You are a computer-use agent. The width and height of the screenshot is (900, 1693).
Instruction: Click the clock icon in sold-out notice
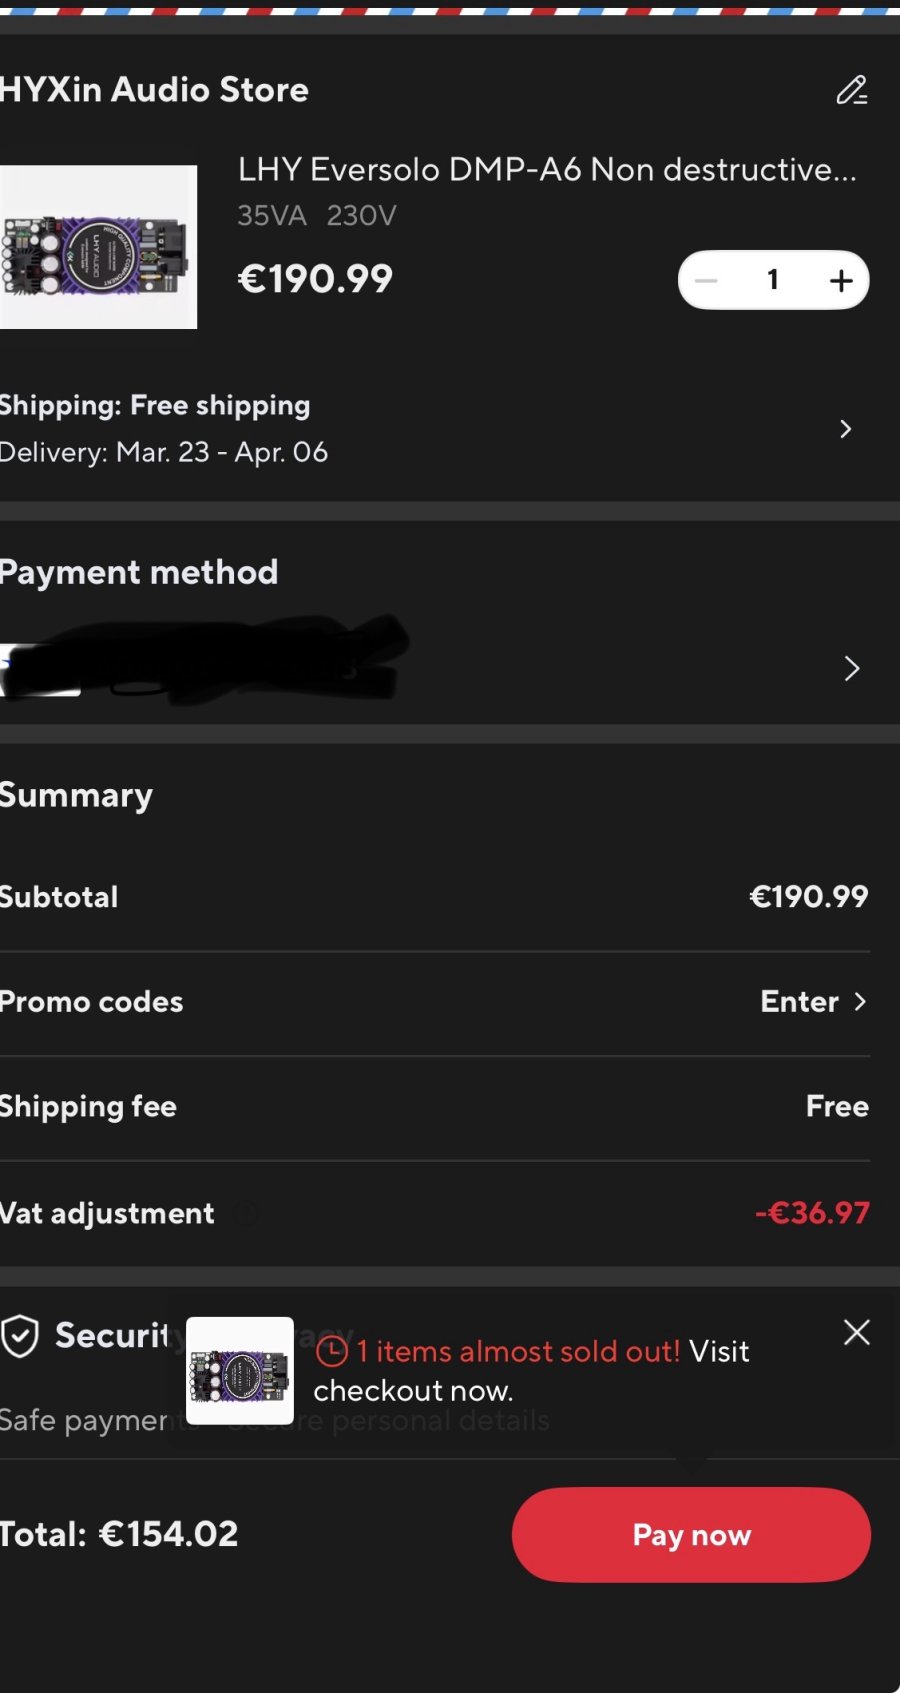(331, 1352)
